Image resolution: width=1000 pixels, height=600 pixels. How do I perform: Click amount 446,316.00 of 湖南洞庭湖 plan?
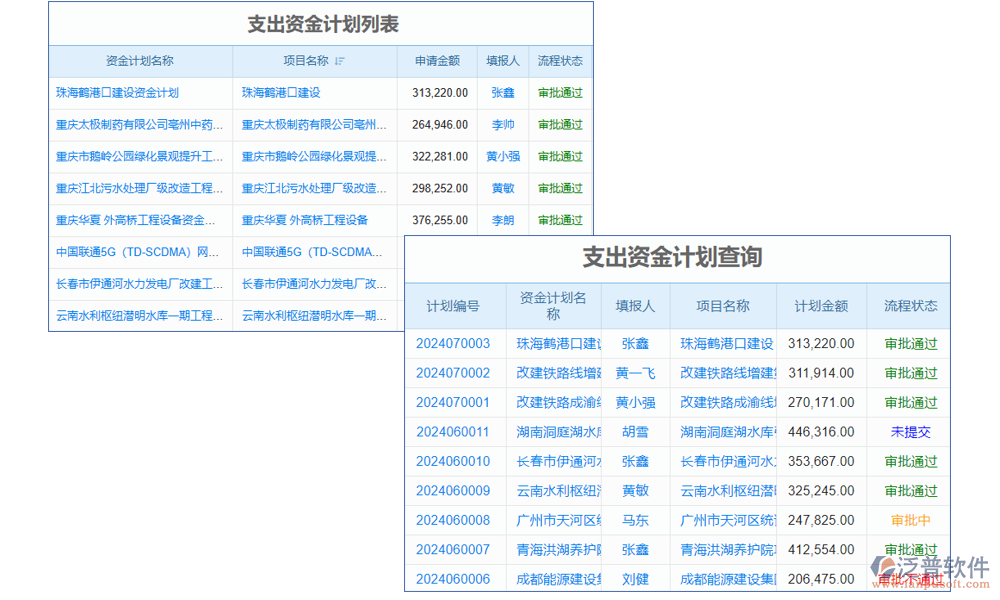820,432
